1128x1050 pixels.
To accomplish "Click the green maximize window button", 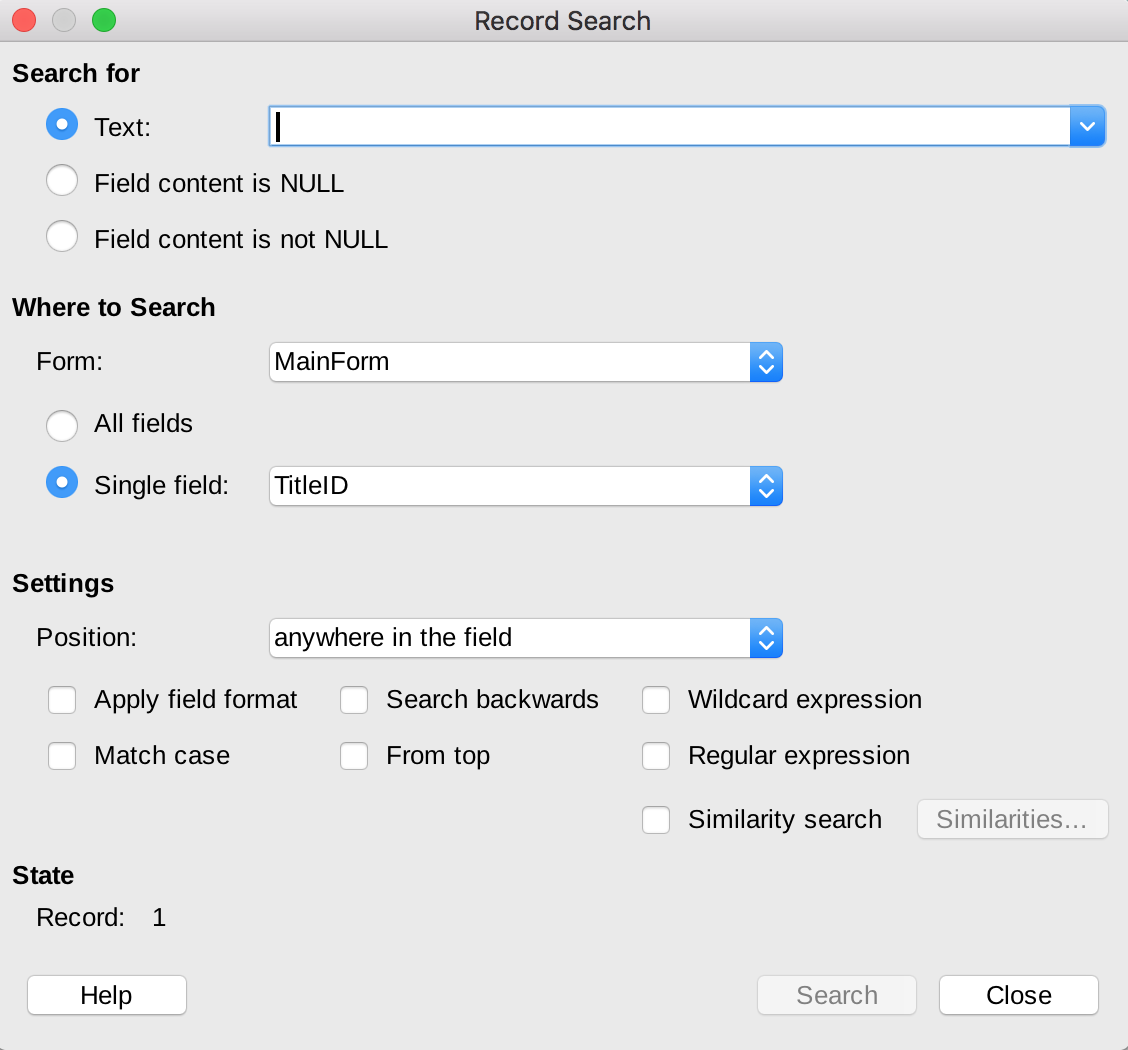I will (103, 20).
